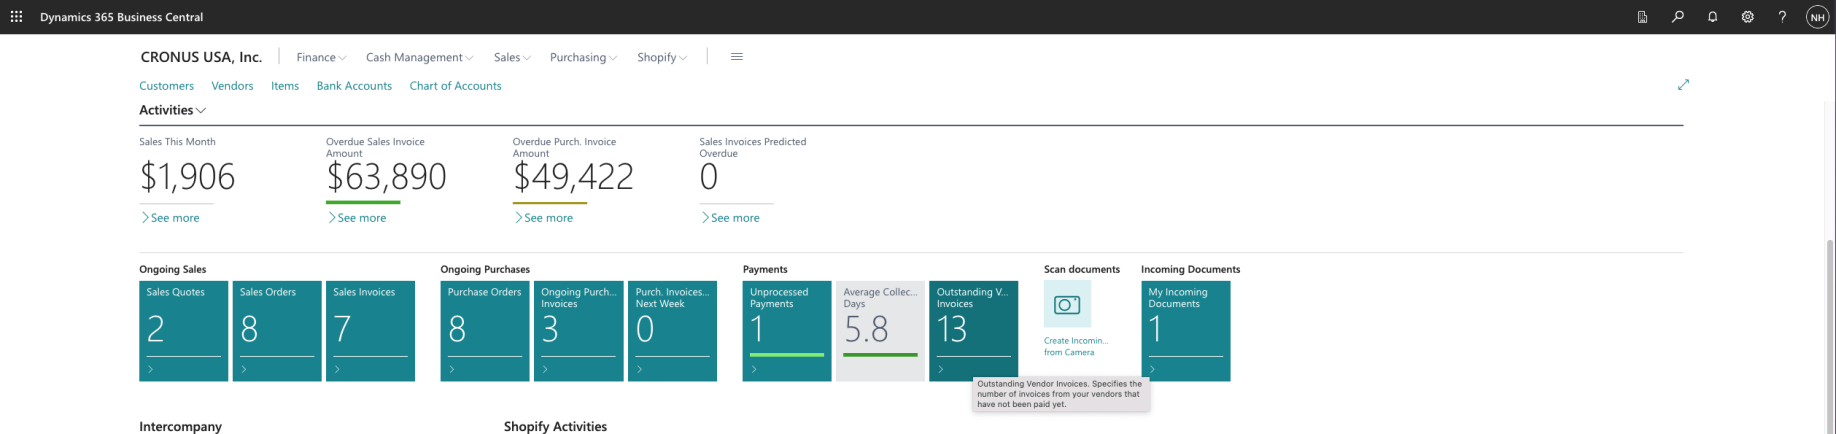Click the search magnifier icon

pos(1677,17)
